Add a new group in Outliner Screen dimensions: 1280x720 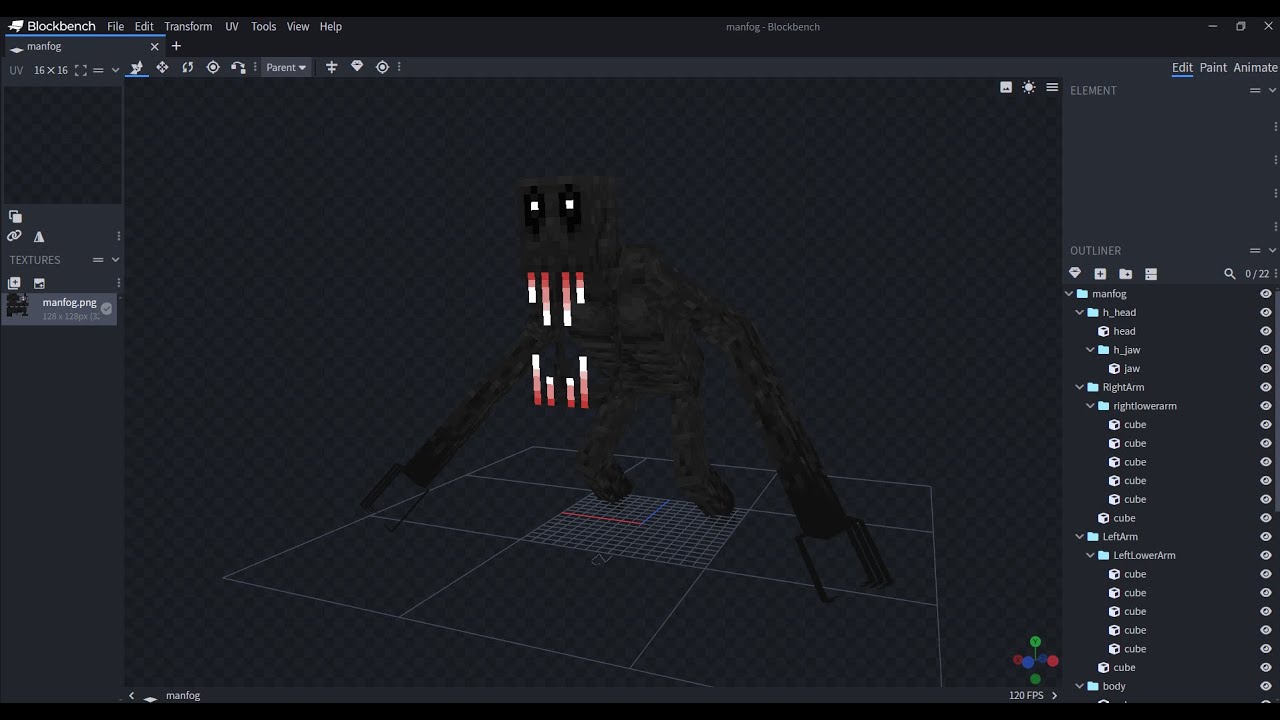[x=1125, y=273]
